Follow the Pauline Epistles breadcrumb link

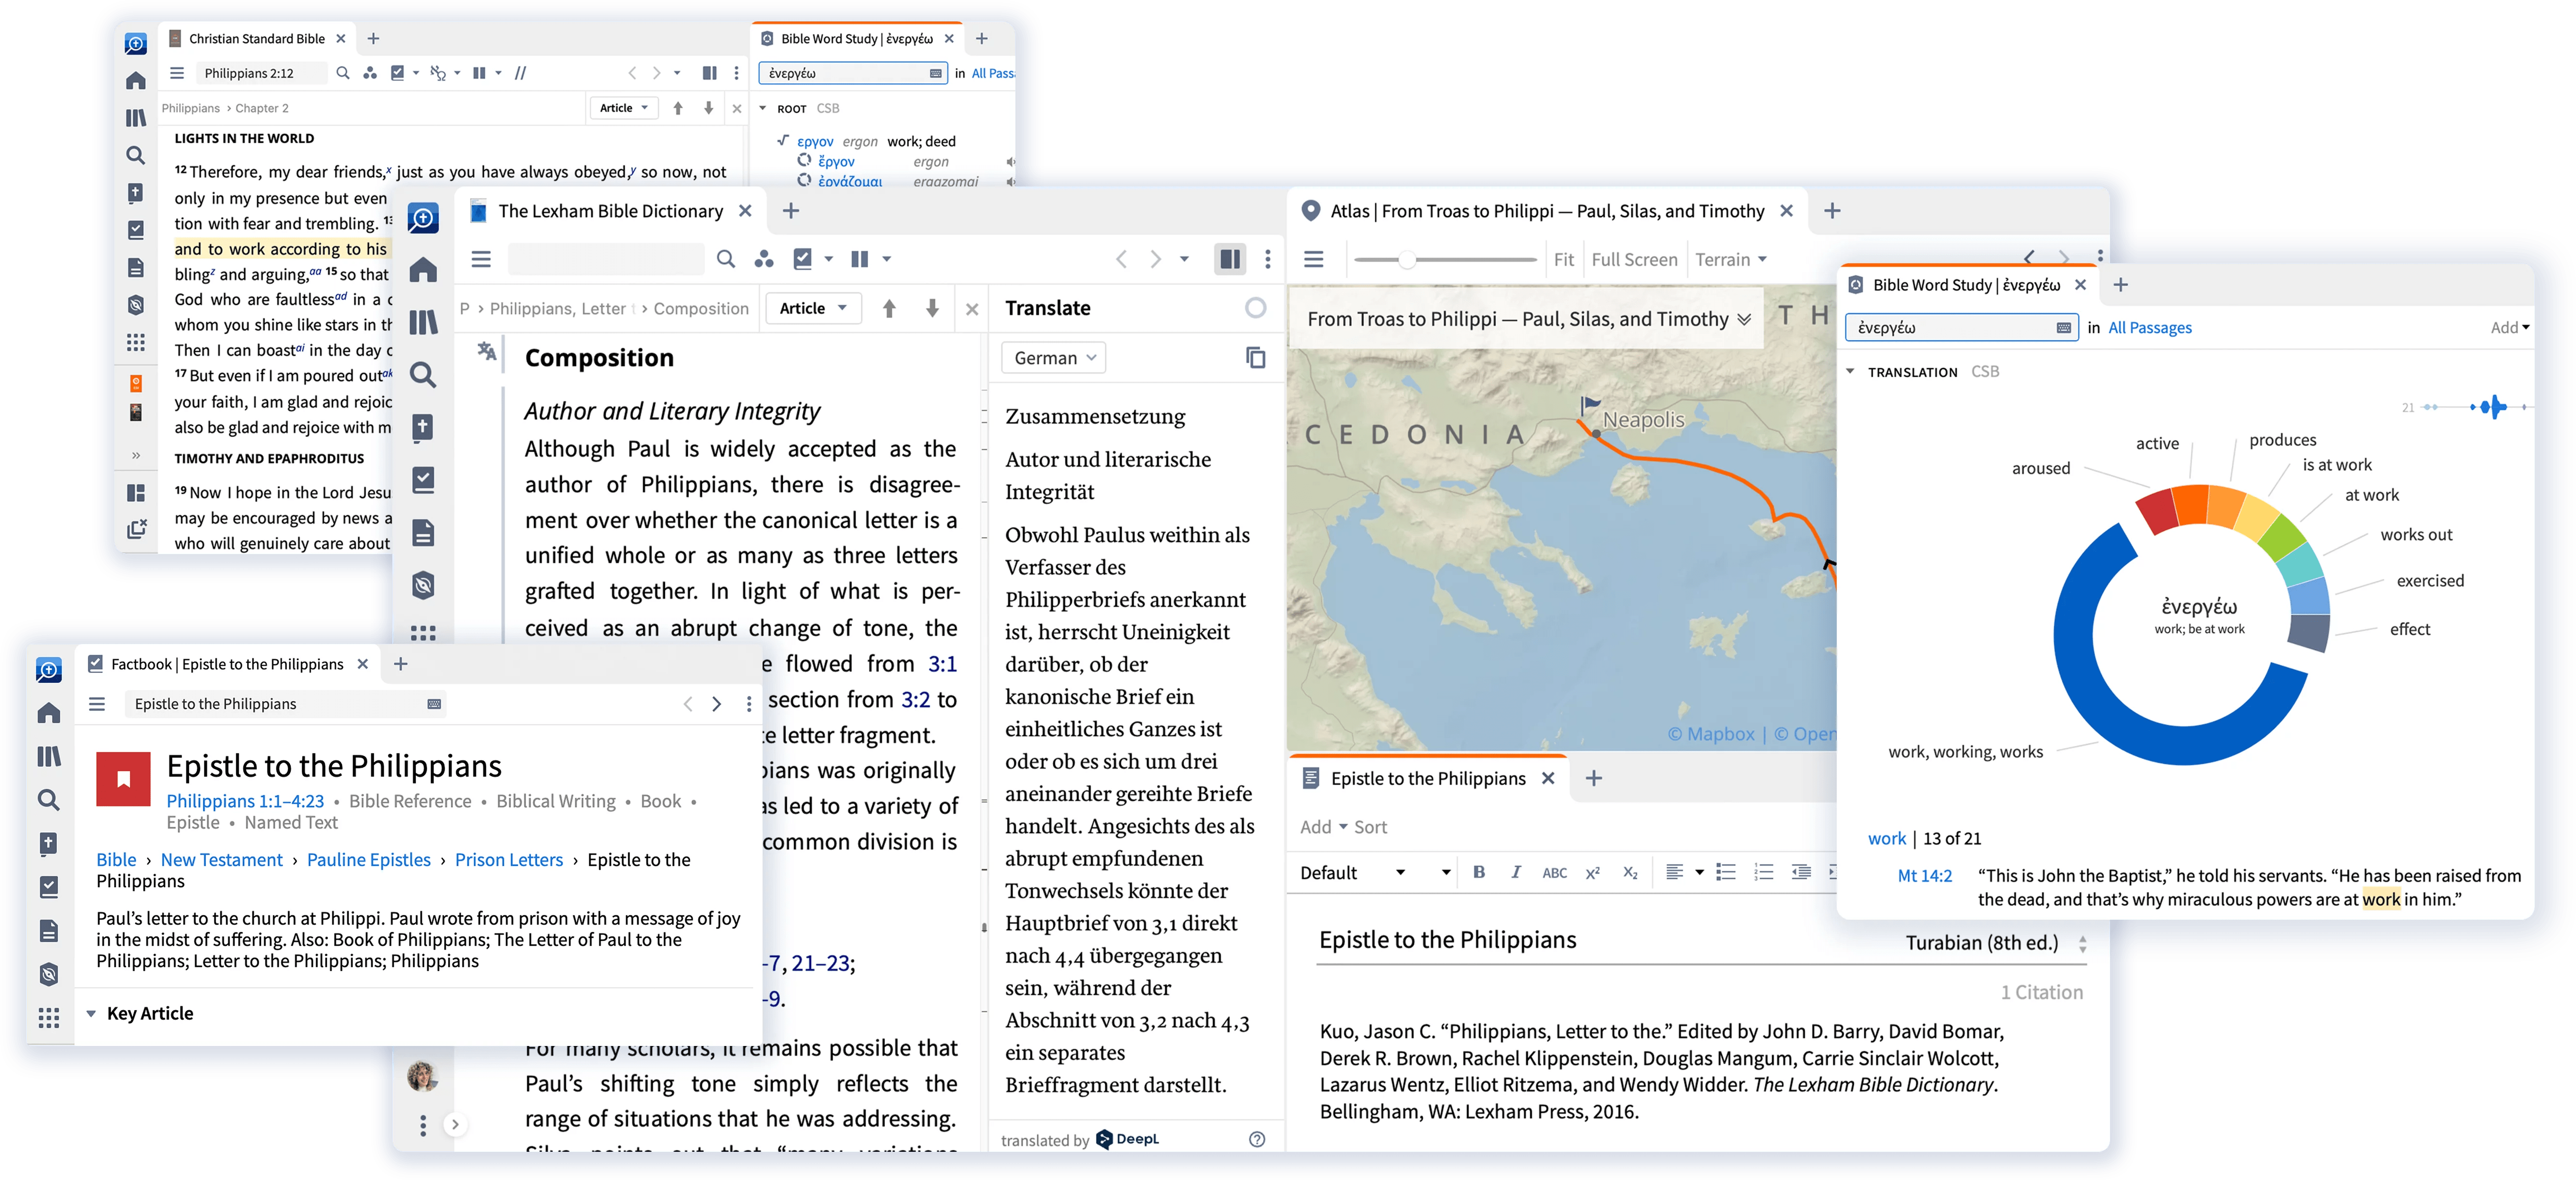pos(368,860)
